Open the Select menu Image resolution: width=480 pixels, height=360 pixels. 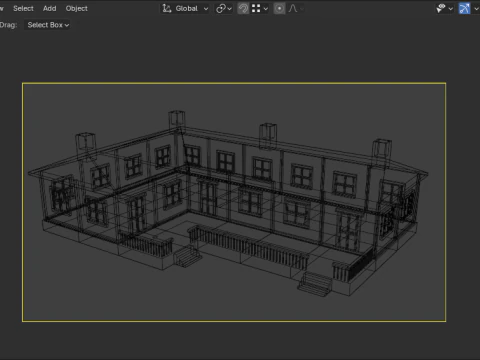23,9
